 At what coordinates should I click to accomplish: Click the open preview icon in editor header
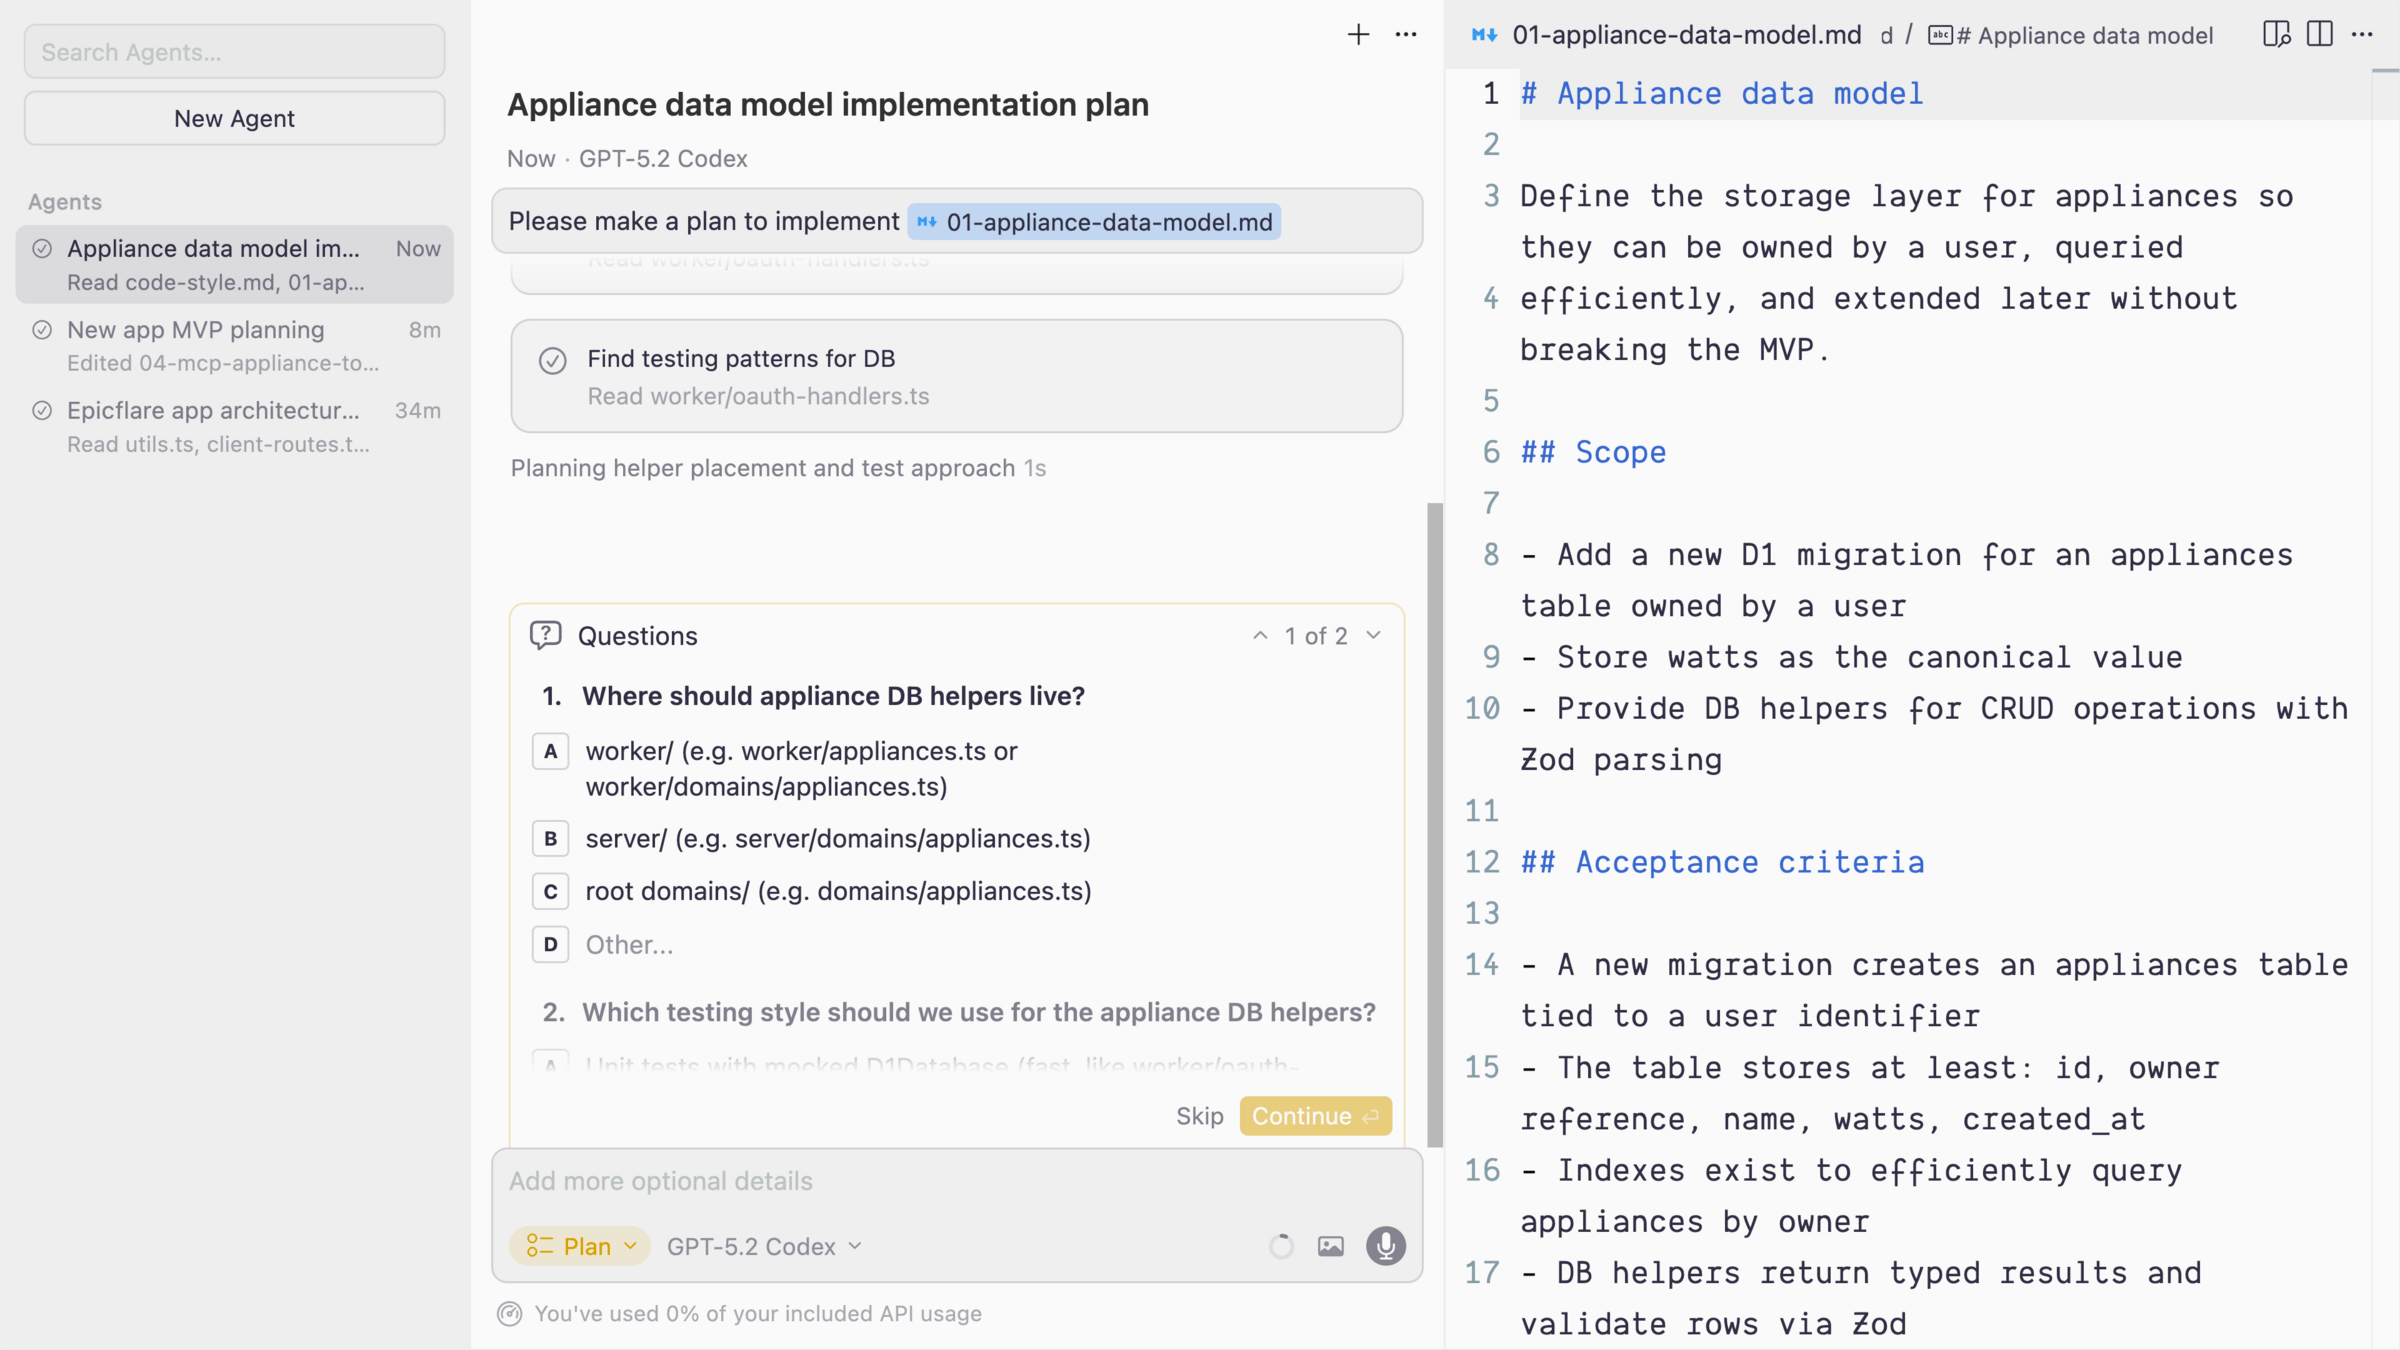(x=2276, y=35)
